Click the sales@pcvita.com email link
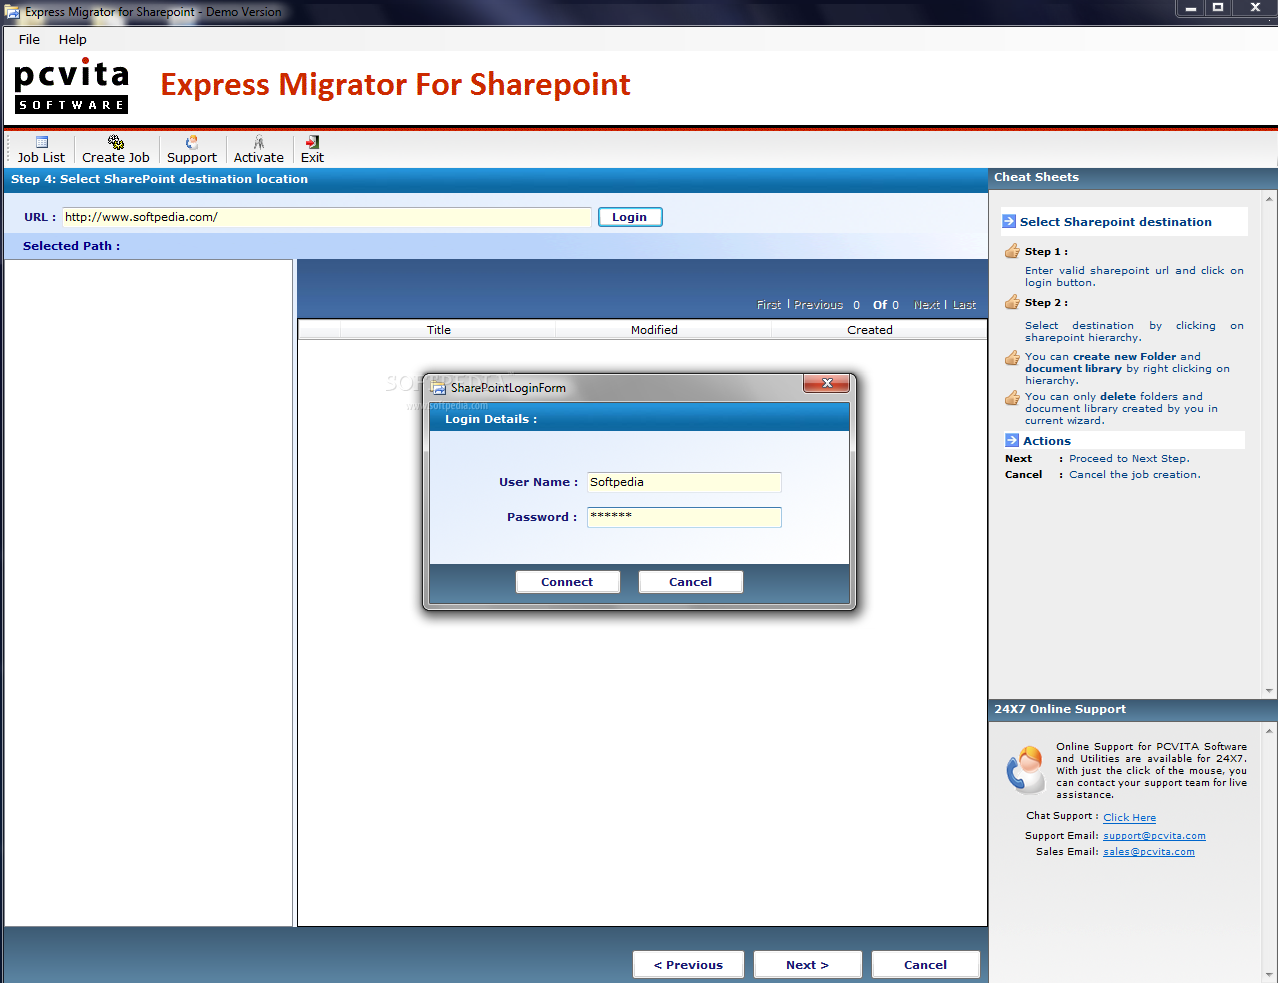The image size is (1278, 983). [x=1149, y=852]
